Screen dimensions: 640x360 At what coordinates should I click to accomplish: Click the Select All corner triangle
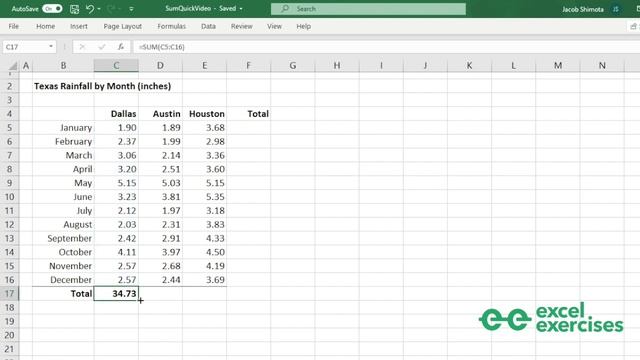tap(12, 65)
